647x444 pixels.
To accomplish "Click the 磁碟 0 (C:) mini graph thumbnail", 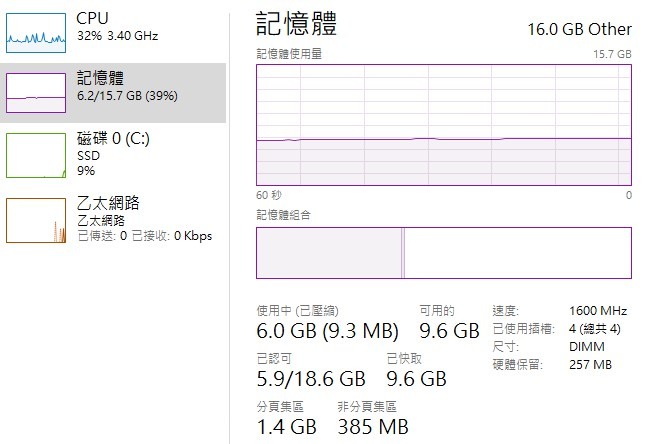I will [37, 153].
